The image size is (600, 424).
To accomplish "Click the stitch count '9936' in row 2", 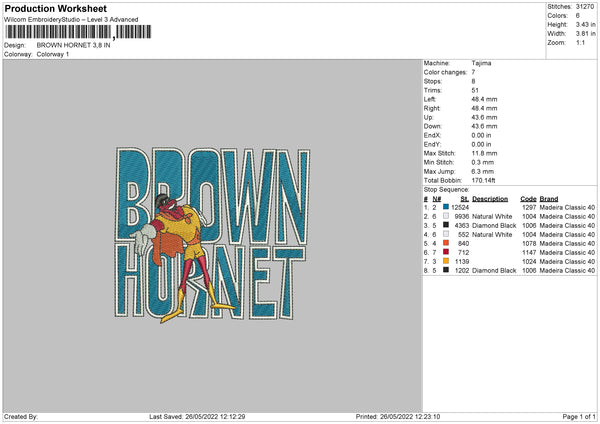I will pos(461,217).
